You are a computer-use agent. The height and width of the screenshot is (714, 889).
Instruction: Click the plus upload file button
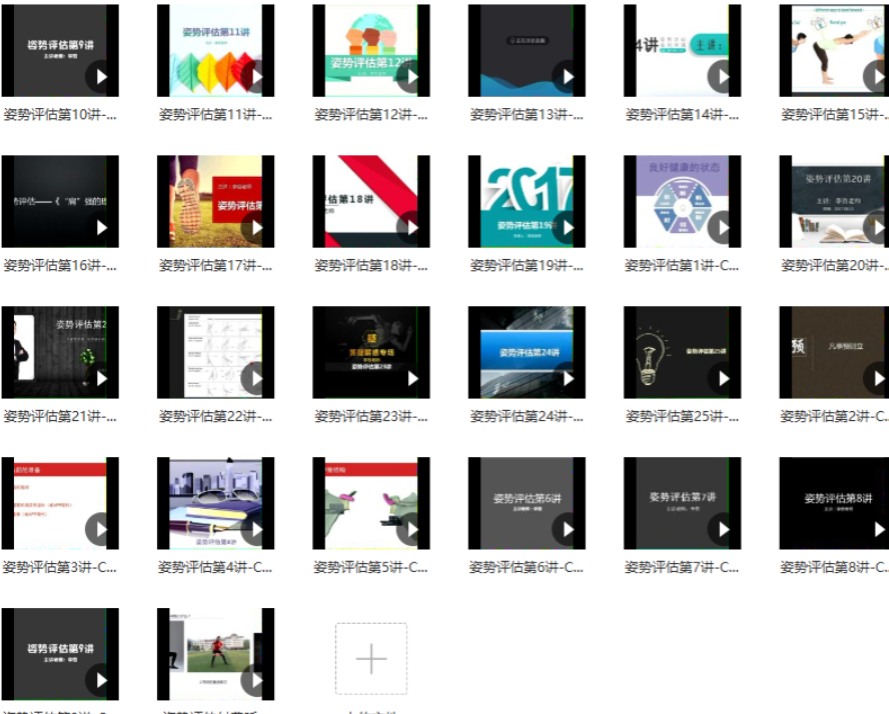[371, 658]
